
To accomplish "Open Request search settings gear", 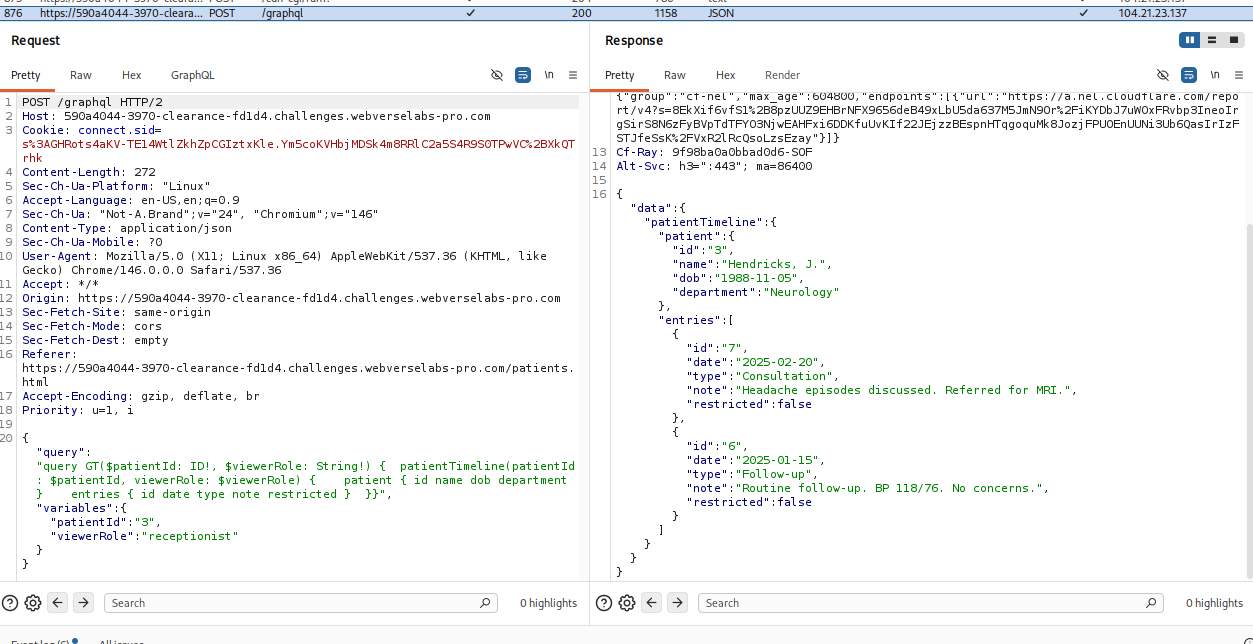I will point(32,603).
